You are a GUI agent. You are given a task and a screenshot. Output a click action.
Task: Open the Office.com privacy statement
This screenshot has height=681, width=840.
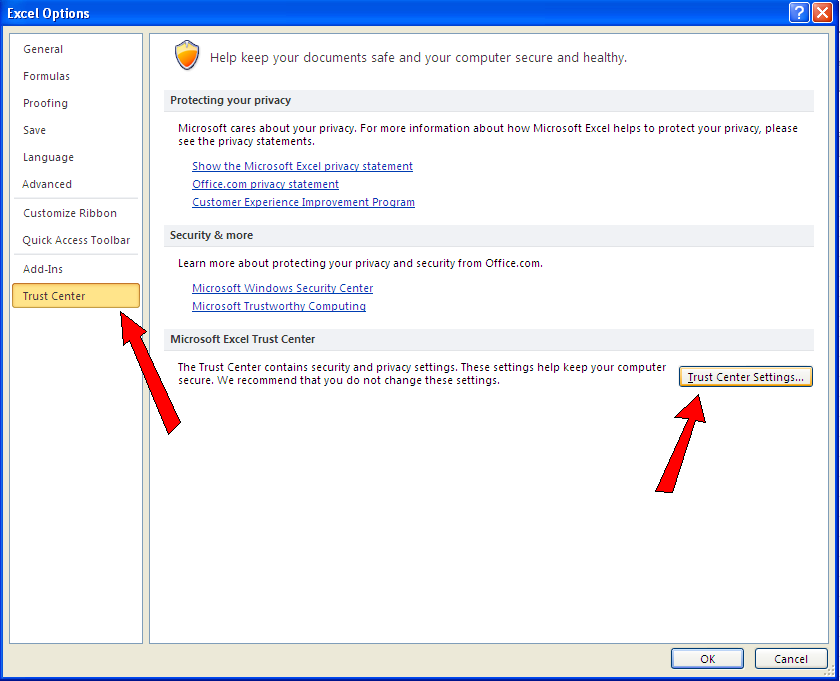click(x=265, y=184)
